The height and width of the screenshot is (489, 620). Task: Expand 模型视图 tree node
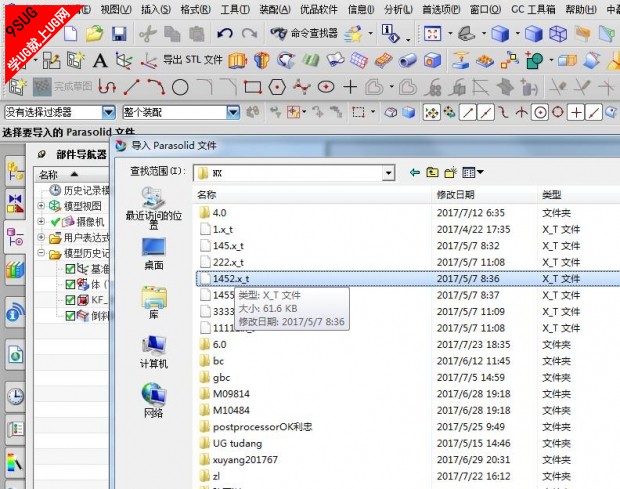(x=41, y=206)
